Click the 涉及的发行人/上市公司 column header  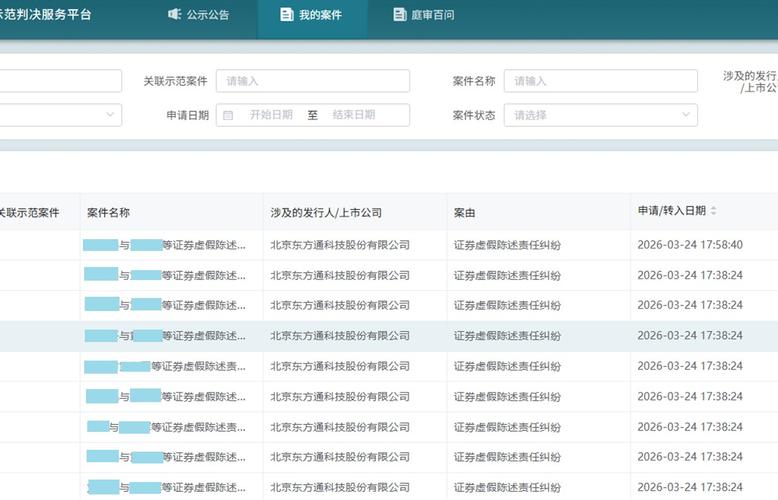tap(326, 212)
